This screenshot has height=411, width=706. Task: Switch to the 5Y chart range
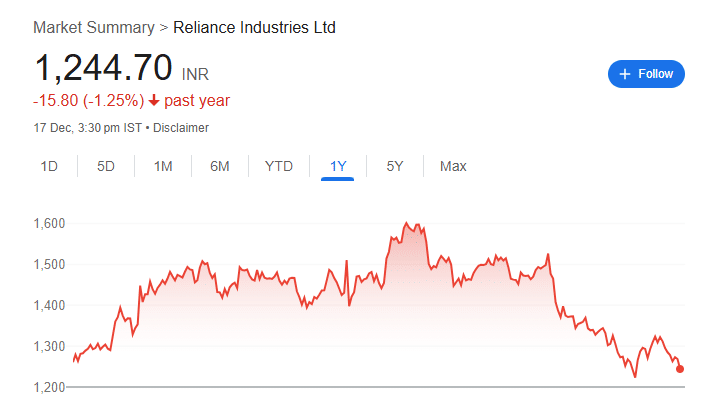[394, 167]
